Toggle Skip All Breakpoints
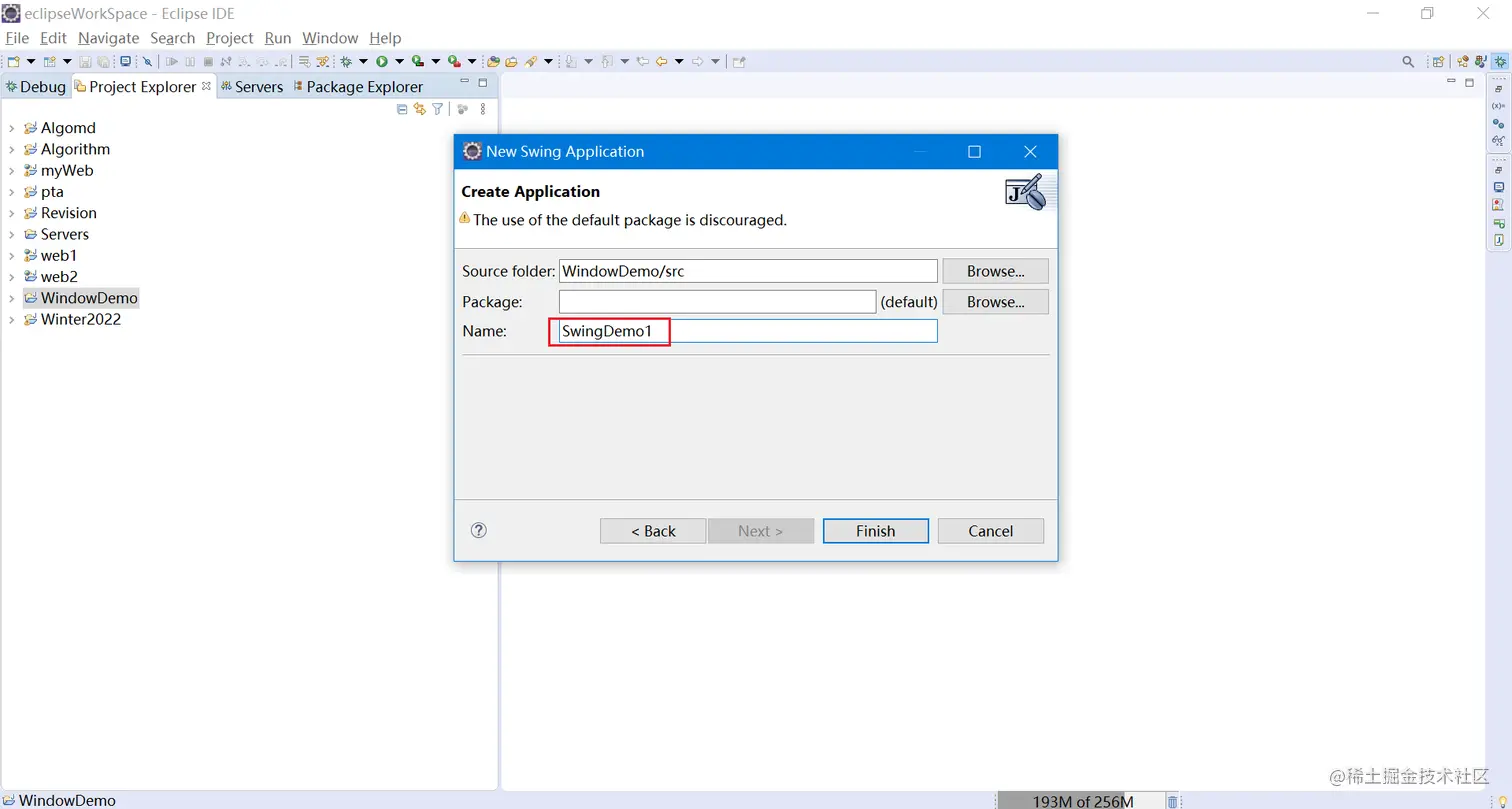Viewport: 1512px width, 809px height. coord(147,61)
